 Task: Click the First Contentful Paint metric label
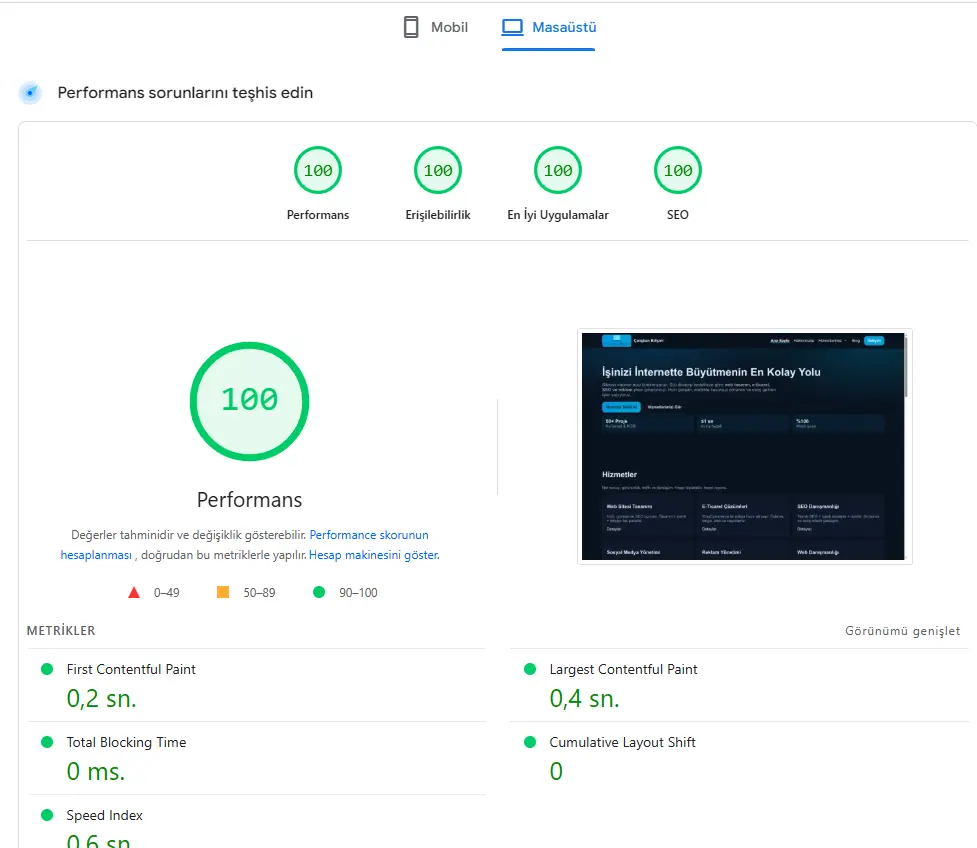coord(131,669)
